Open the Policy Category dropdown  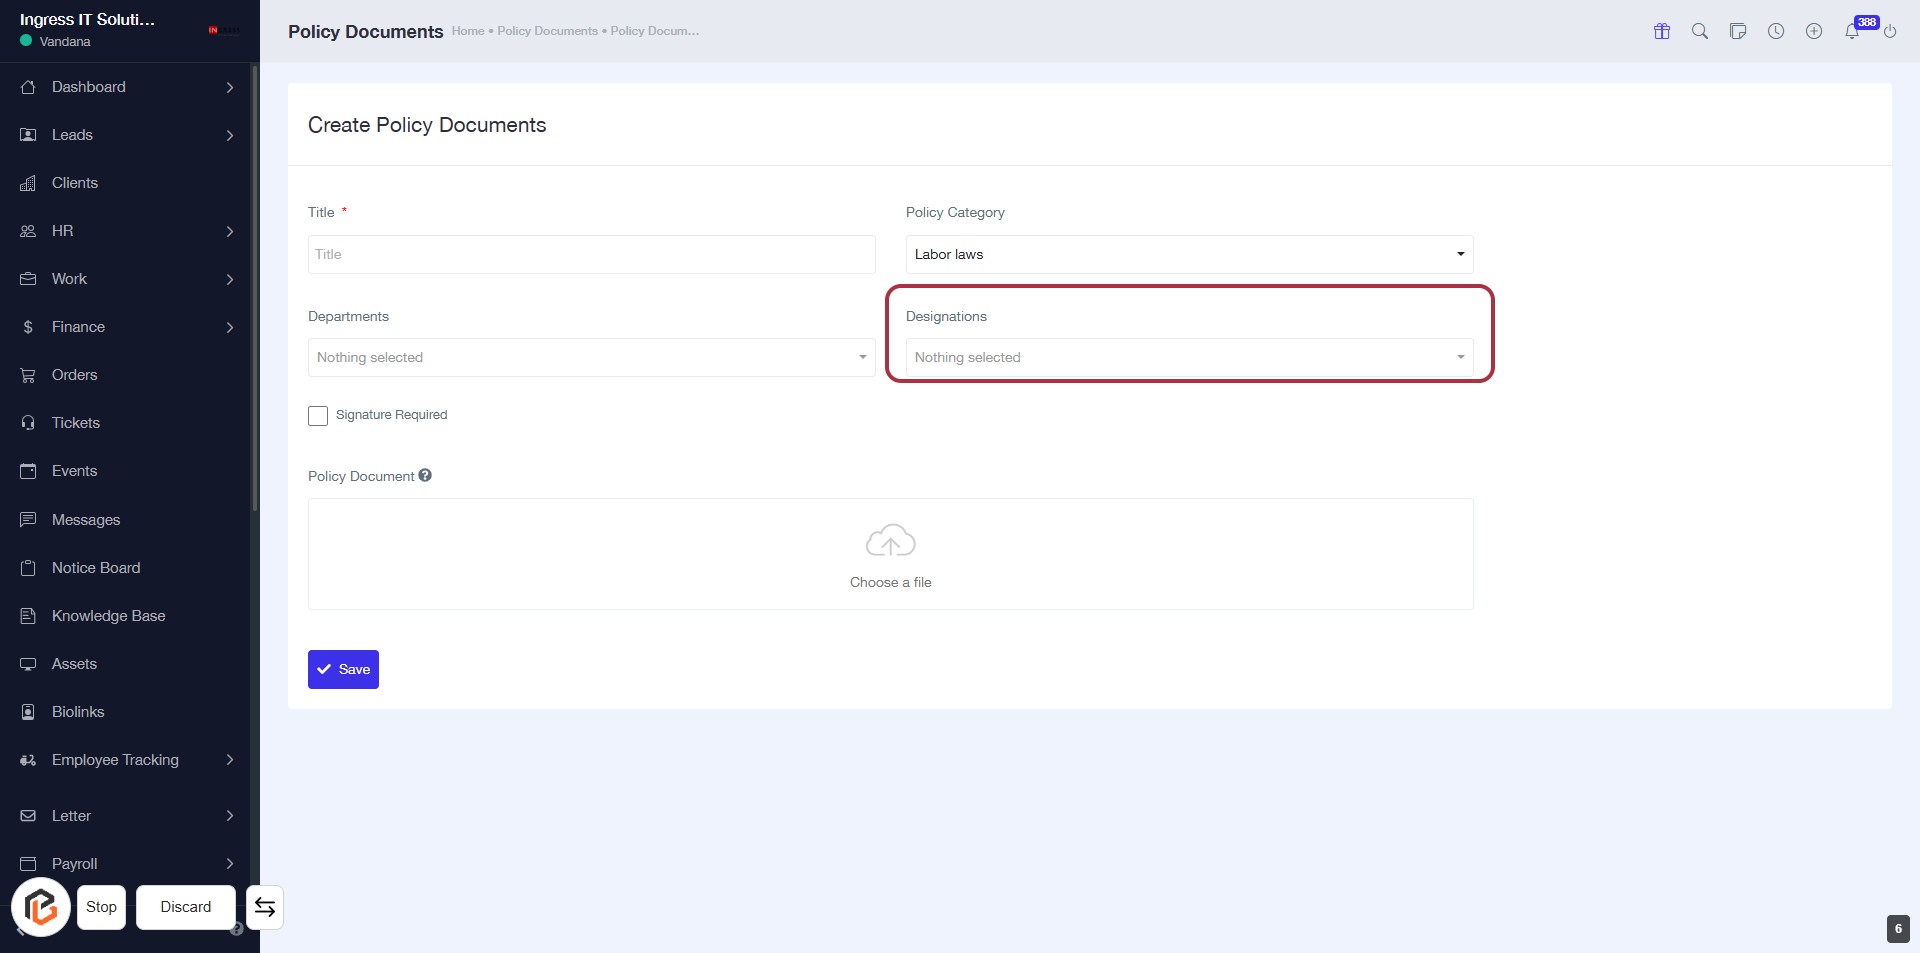coord(1189,254)
